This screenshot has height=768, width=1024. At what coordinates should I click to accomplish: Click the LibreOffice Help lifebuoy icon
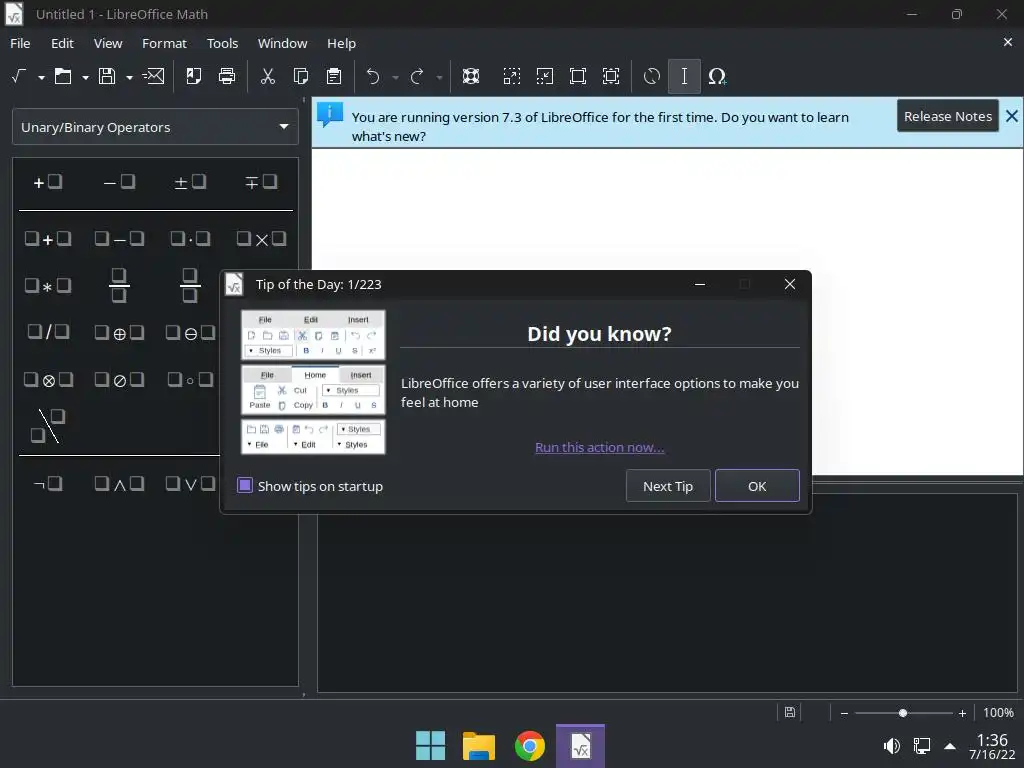click(471, 76)
